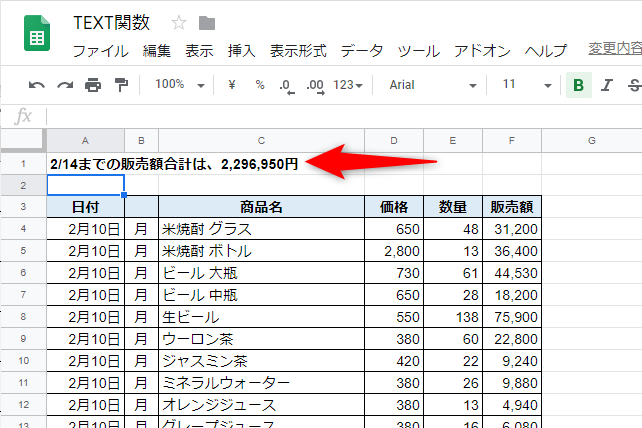Viewport: 642px width, 428px height.
Task: Open the 編集 menu
Action: 157,51
